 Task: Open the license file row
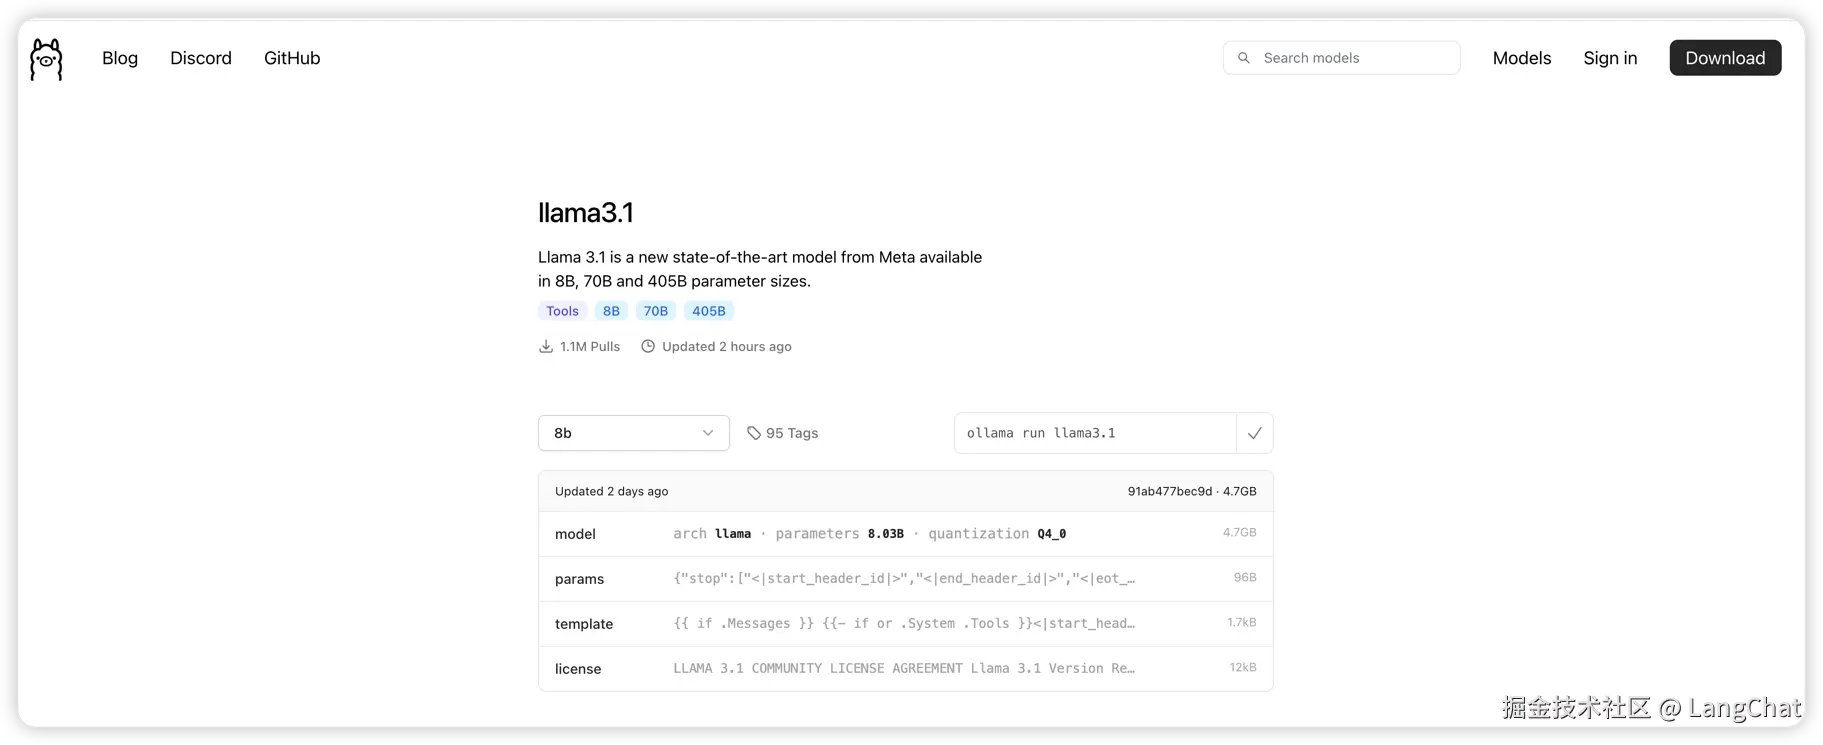(x=905, y=669)
